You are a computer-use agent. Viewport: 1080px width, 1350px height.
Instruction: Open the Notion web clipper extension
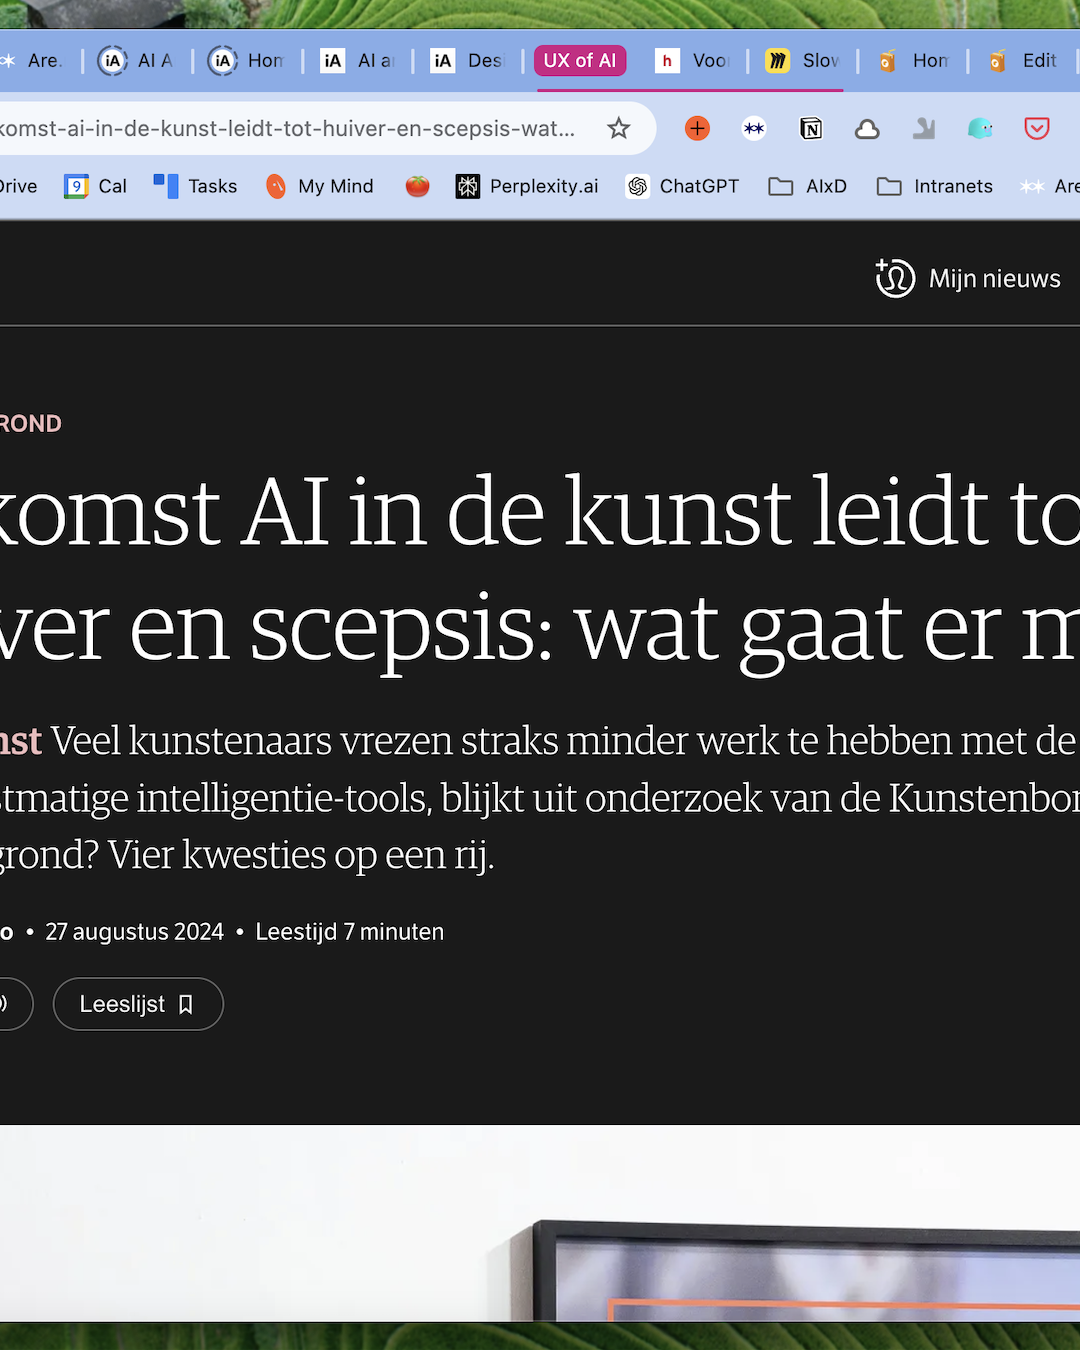(811, 128)
